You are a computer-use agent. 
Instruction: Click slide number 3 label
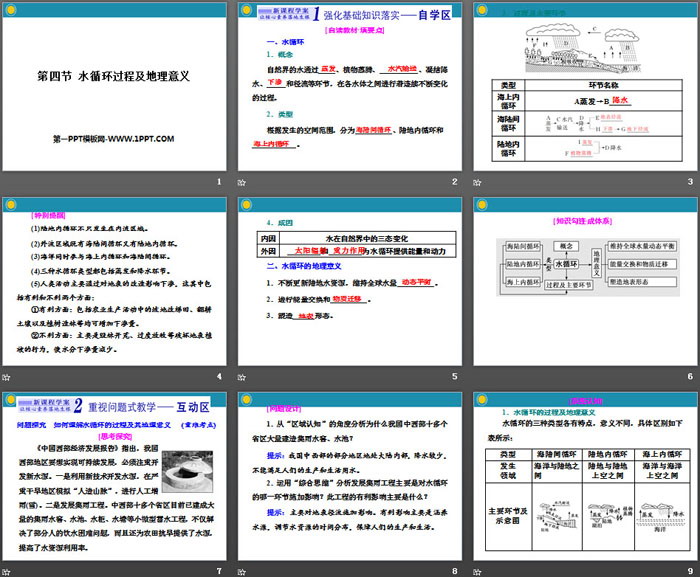[690, 181]
